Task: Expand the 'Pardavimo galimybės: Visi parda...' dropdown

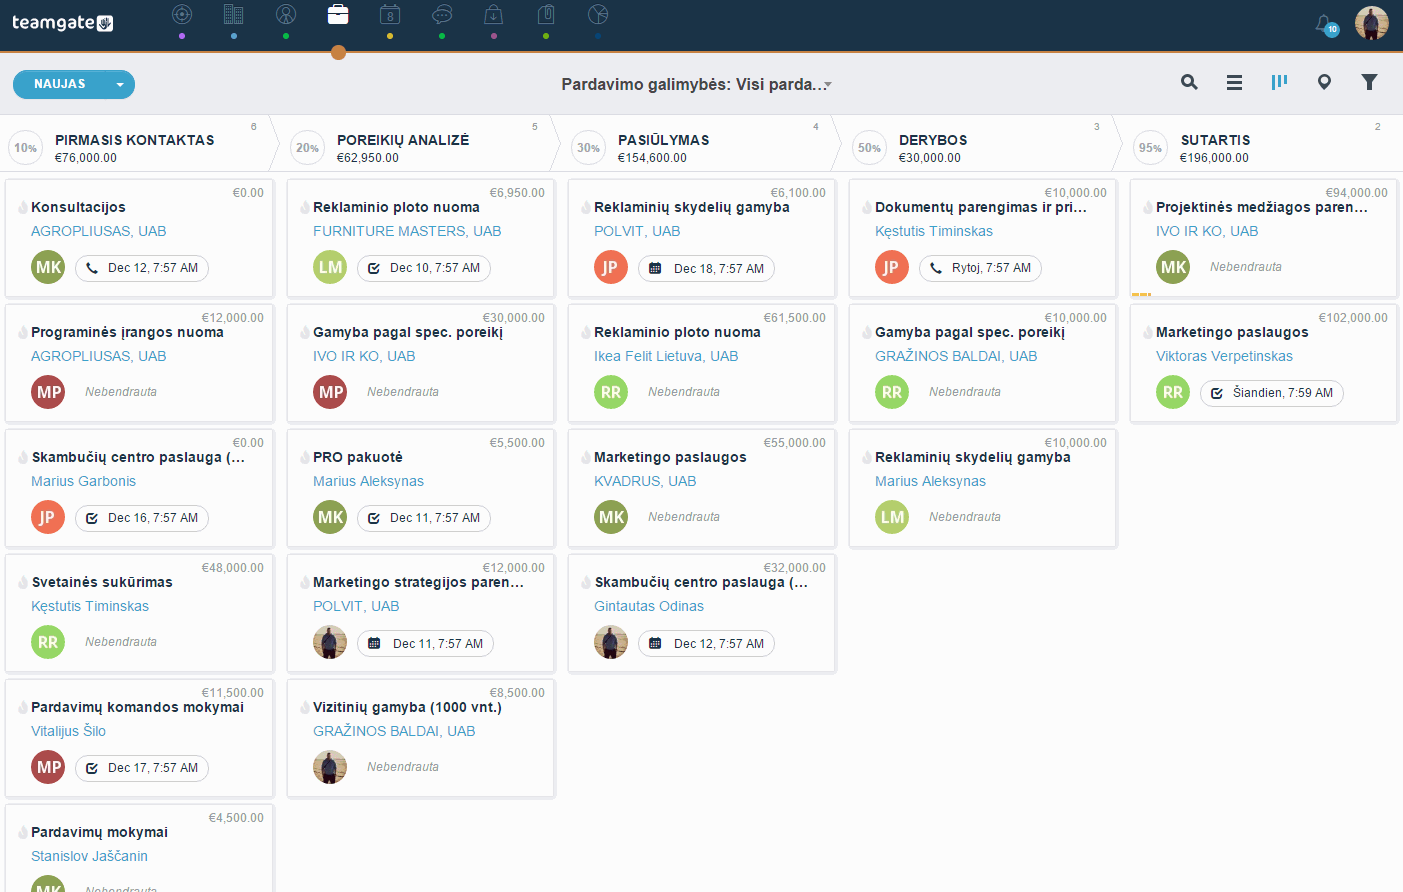Action: (696, 84)
